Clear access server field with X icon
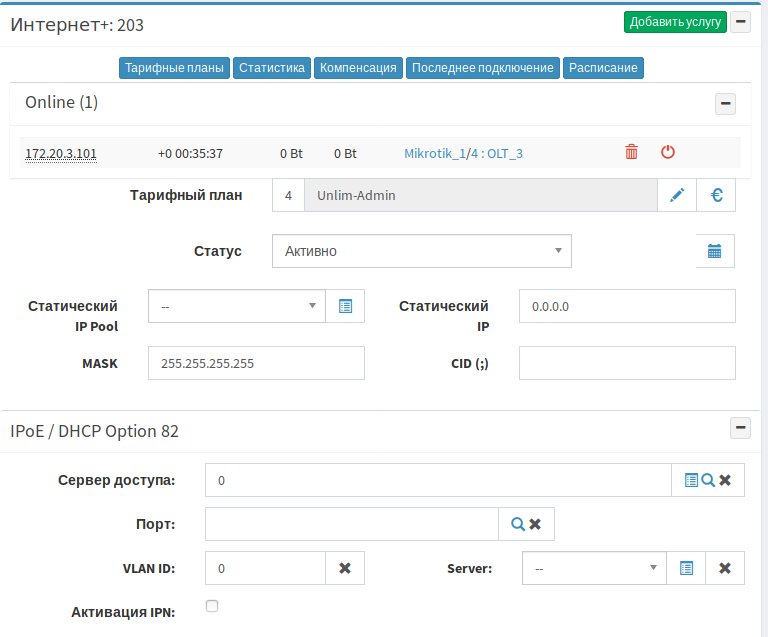 pyautogui.click(x=725, y=480)
